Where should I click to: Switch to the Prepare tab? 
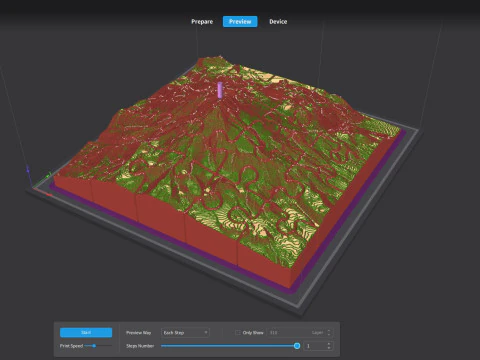tap(202, 22)
